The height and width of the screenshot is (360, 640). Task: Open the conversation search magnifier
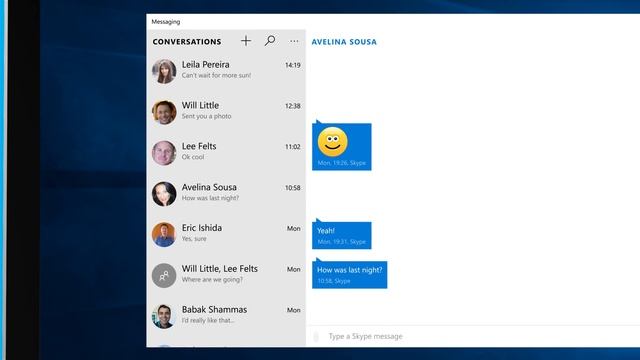click(x=270, y=41)
